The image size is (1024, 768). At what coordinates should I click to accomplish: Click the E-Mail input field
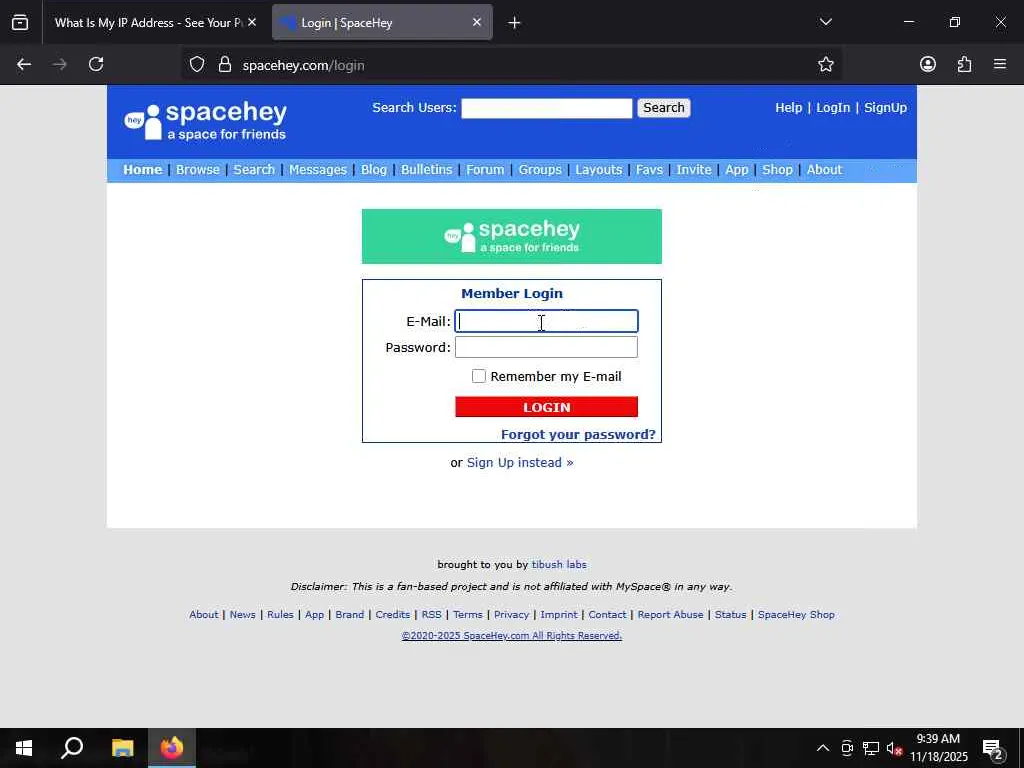coord(547,321)
